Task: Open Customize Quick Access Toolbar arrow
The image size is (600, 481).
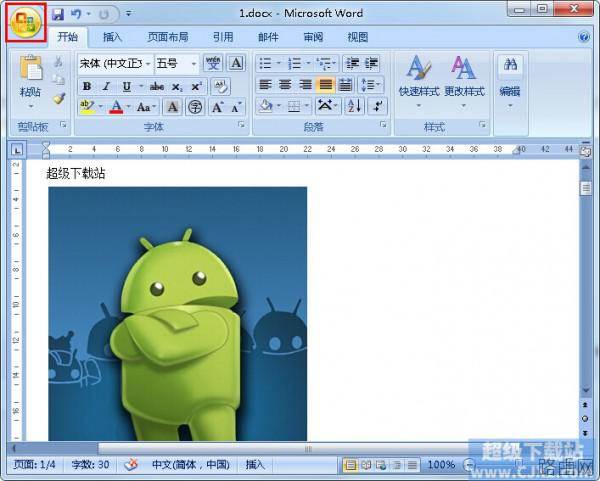Action: (x=129, y=14)
